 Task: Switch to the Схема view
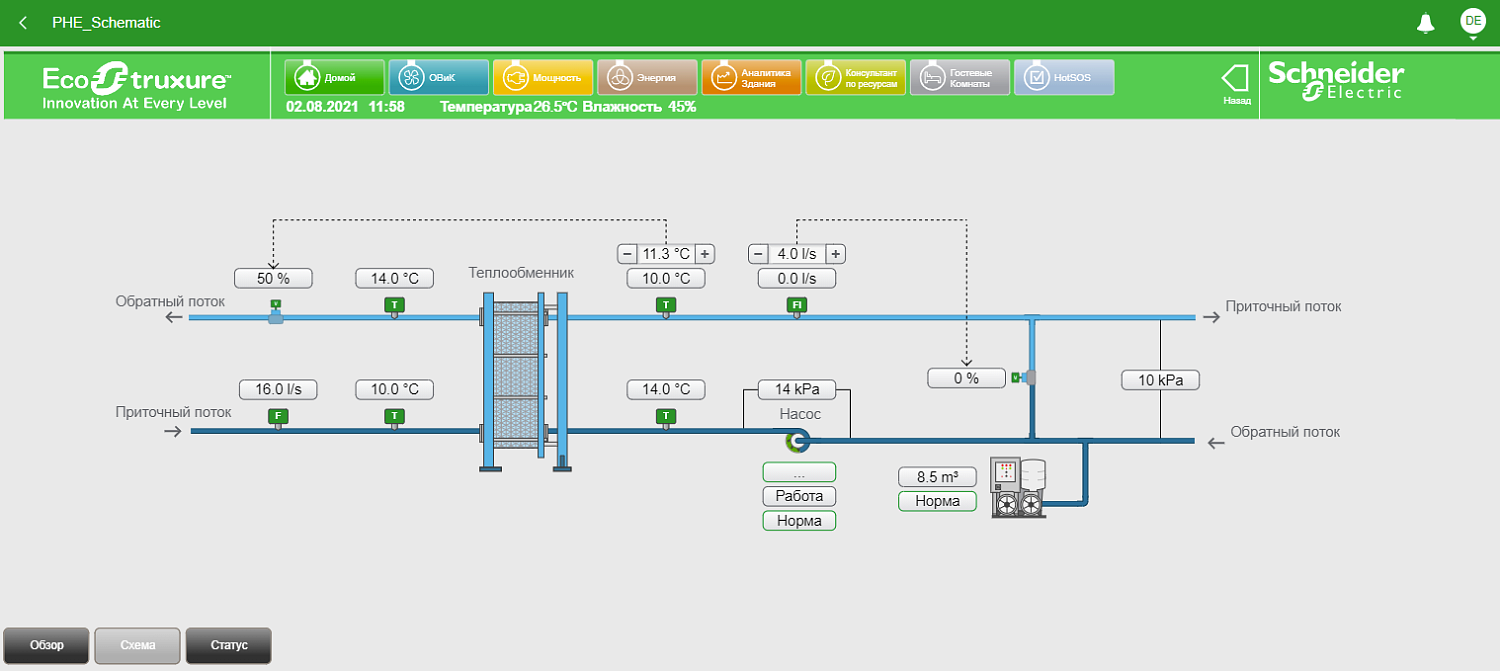click(138, 645)
